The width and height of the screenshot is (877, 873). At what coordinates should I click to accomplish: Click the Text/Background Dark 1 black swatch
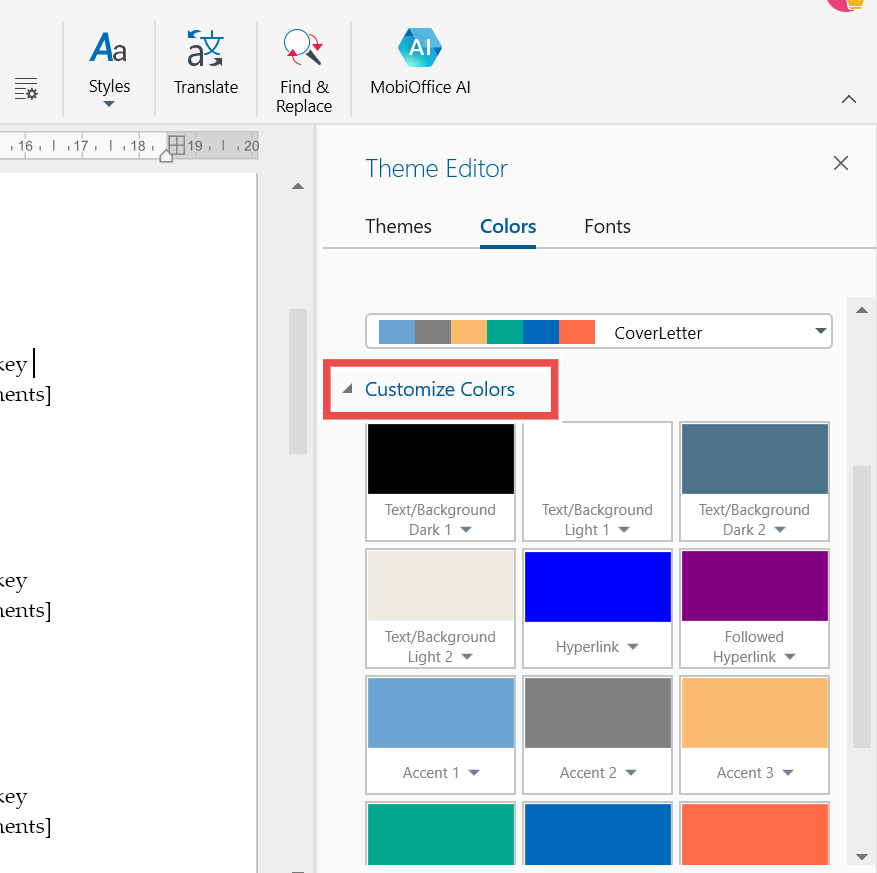(x=441, y=459)
